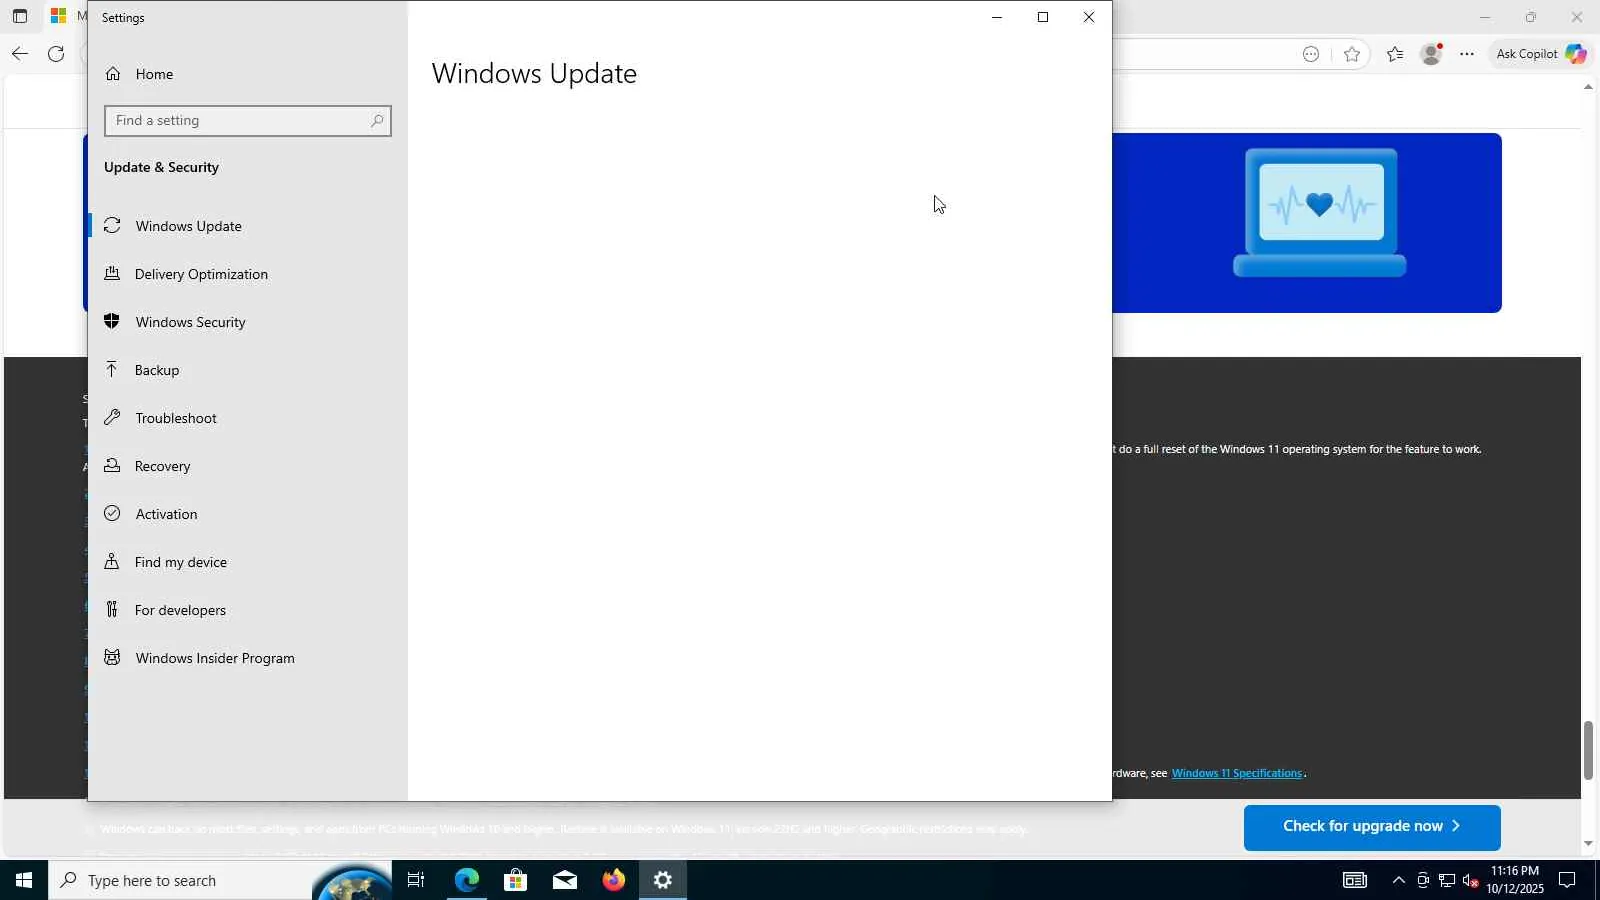Image resolution: width=1600 pixels, height=900 pixels.
Task: Click the PC health laptop illustration
Action: click(x=1320, y=213)
